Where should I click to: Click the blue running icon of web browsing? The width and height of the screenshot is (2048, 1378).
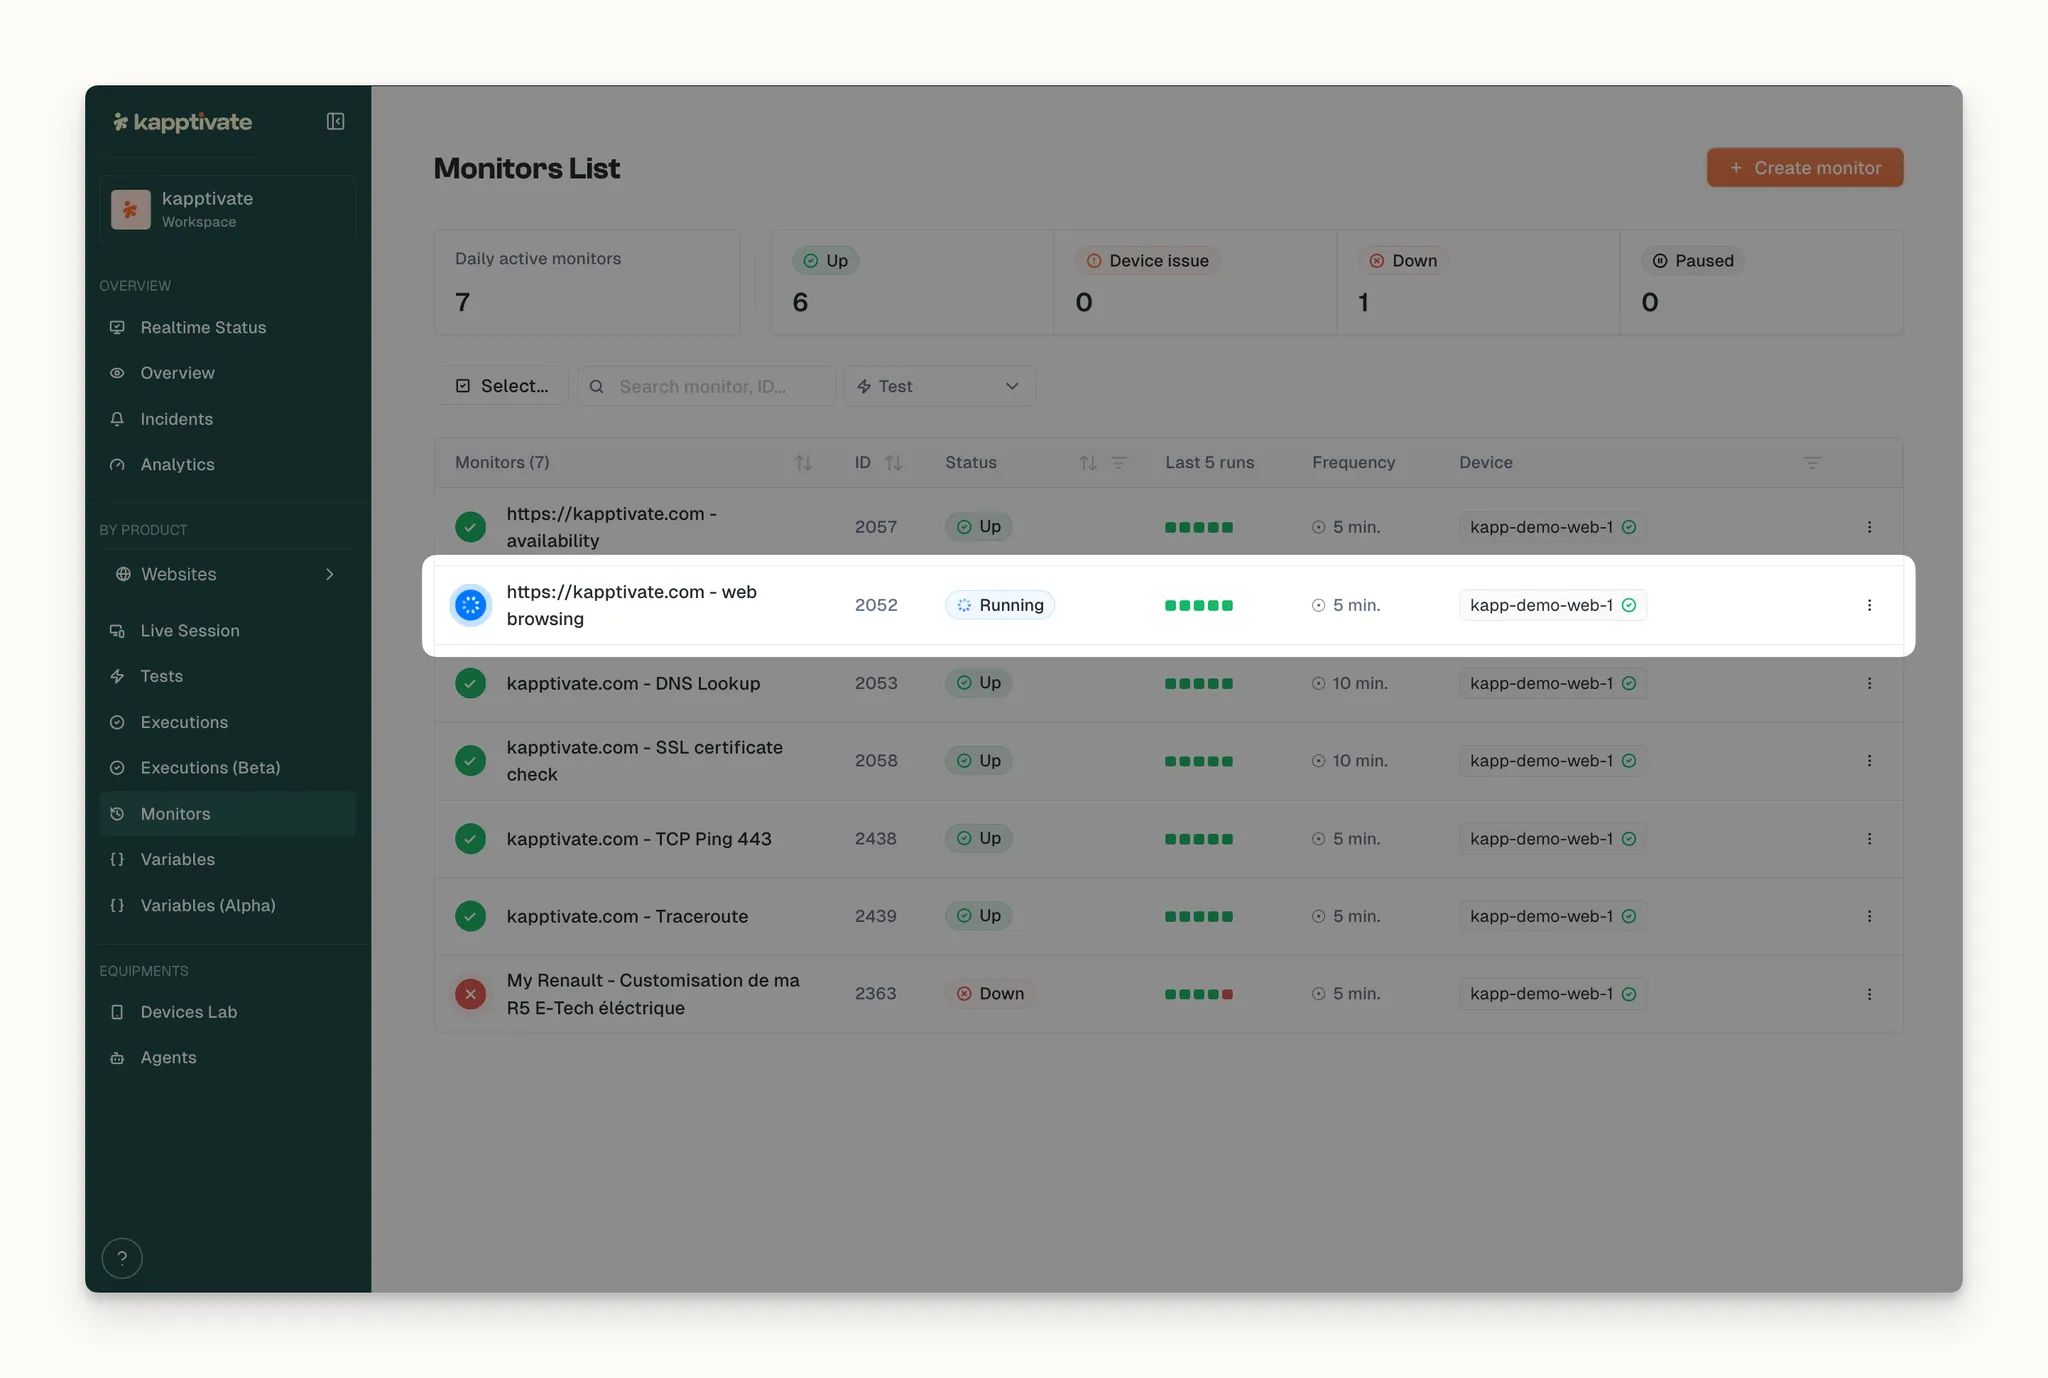coord(470,605)
